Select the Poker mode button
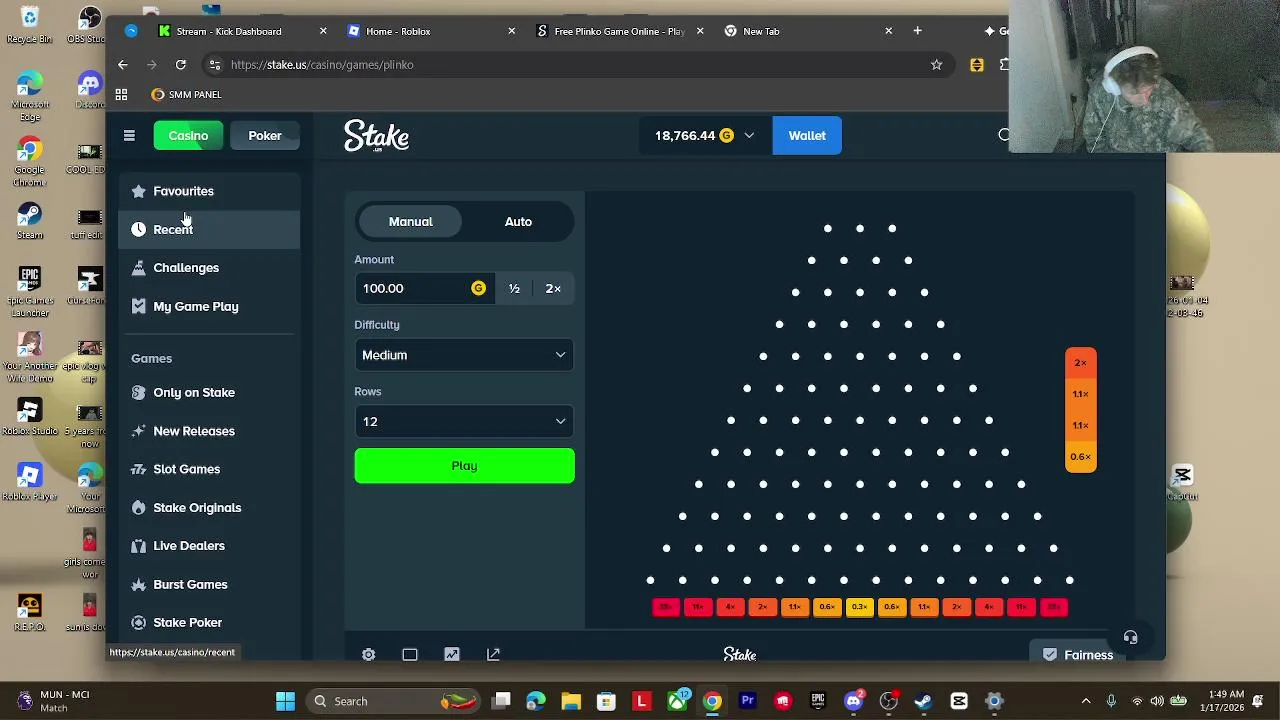The width and height of the screenshot is (1280, 720). point(265,135)
